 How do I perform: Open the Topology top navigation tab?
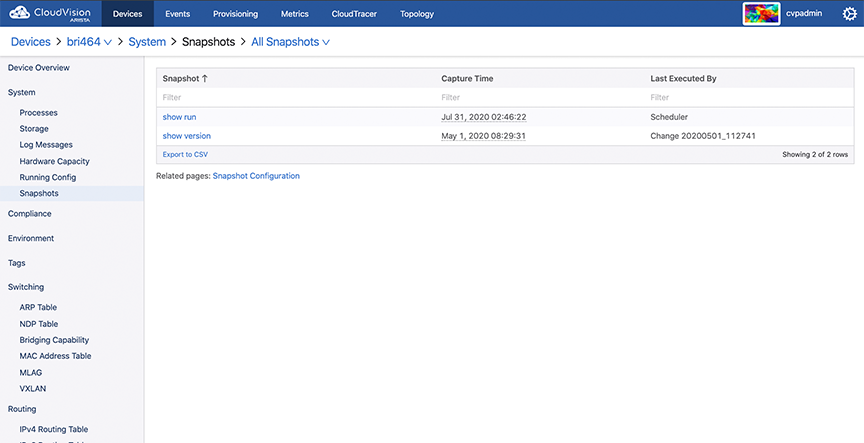tap(417, 14)
